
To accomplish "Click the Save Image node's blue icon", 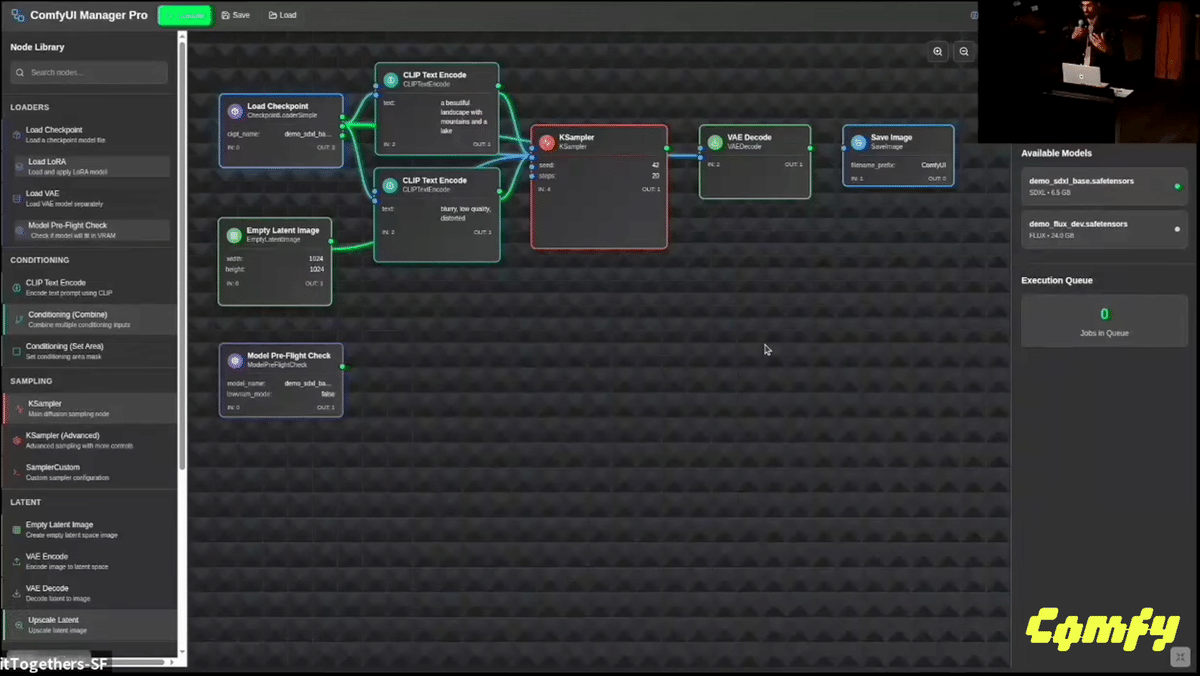I will coord(858,142).
